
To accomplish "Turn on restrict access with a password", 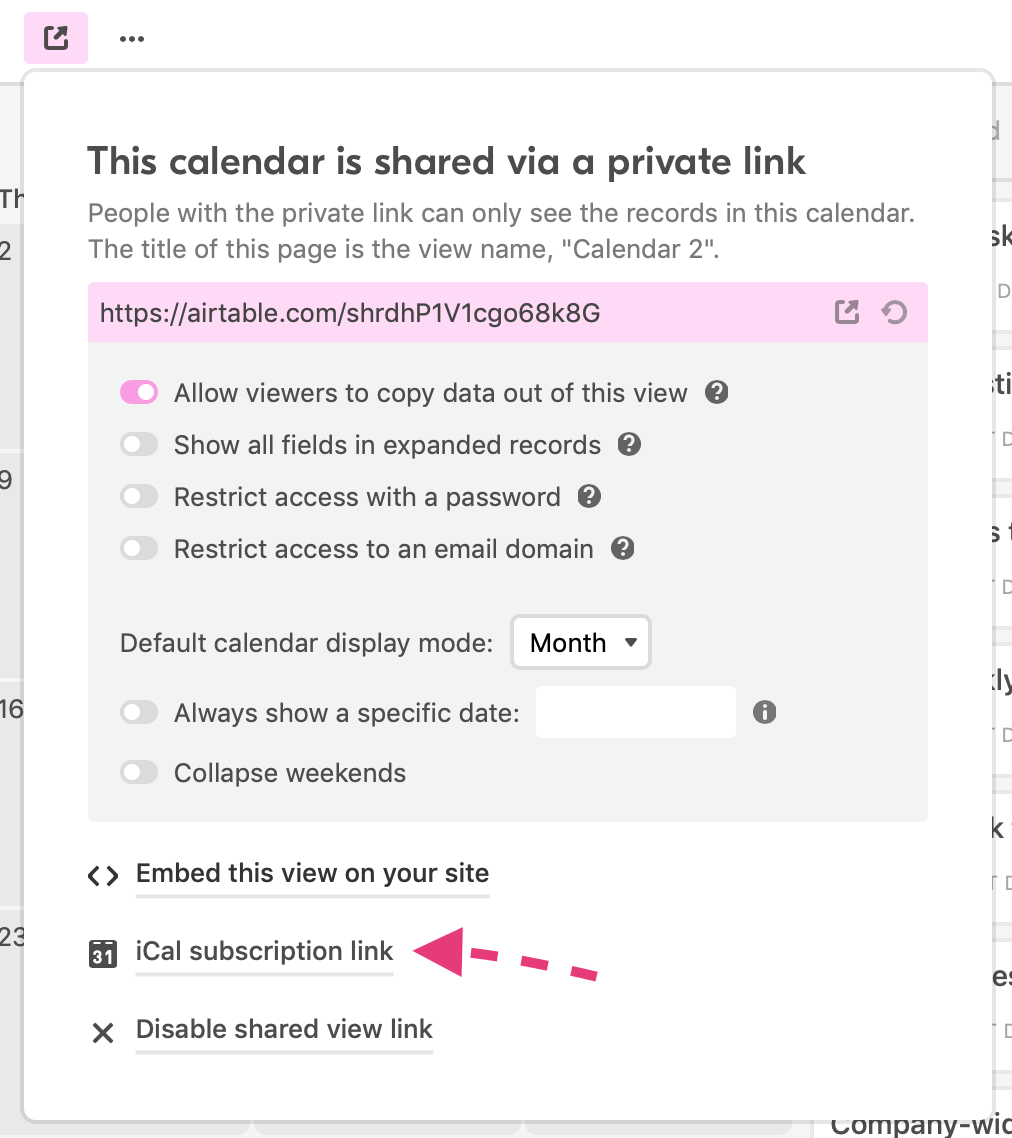I will tap(139, 496).
